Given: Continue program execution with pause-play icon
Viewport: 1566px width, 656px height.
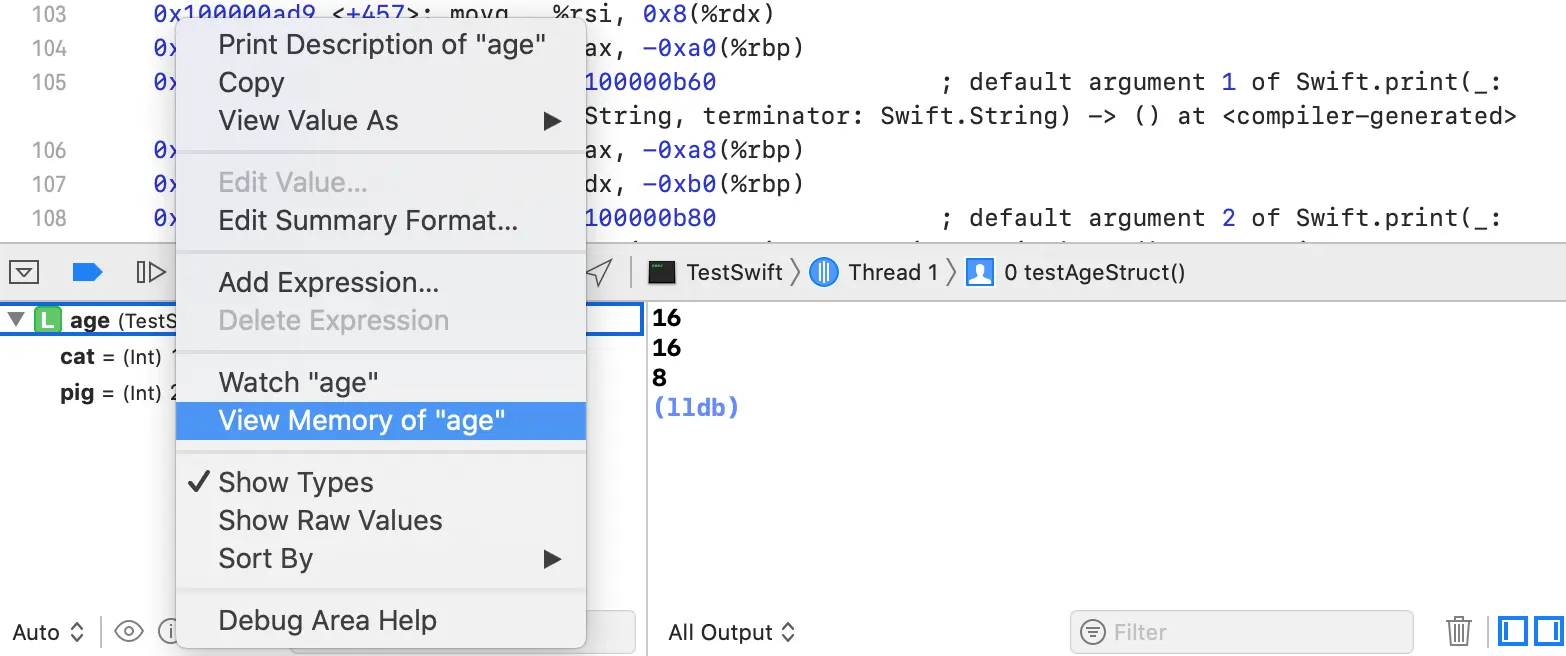Looking at the screenshot, I should 150,272.
